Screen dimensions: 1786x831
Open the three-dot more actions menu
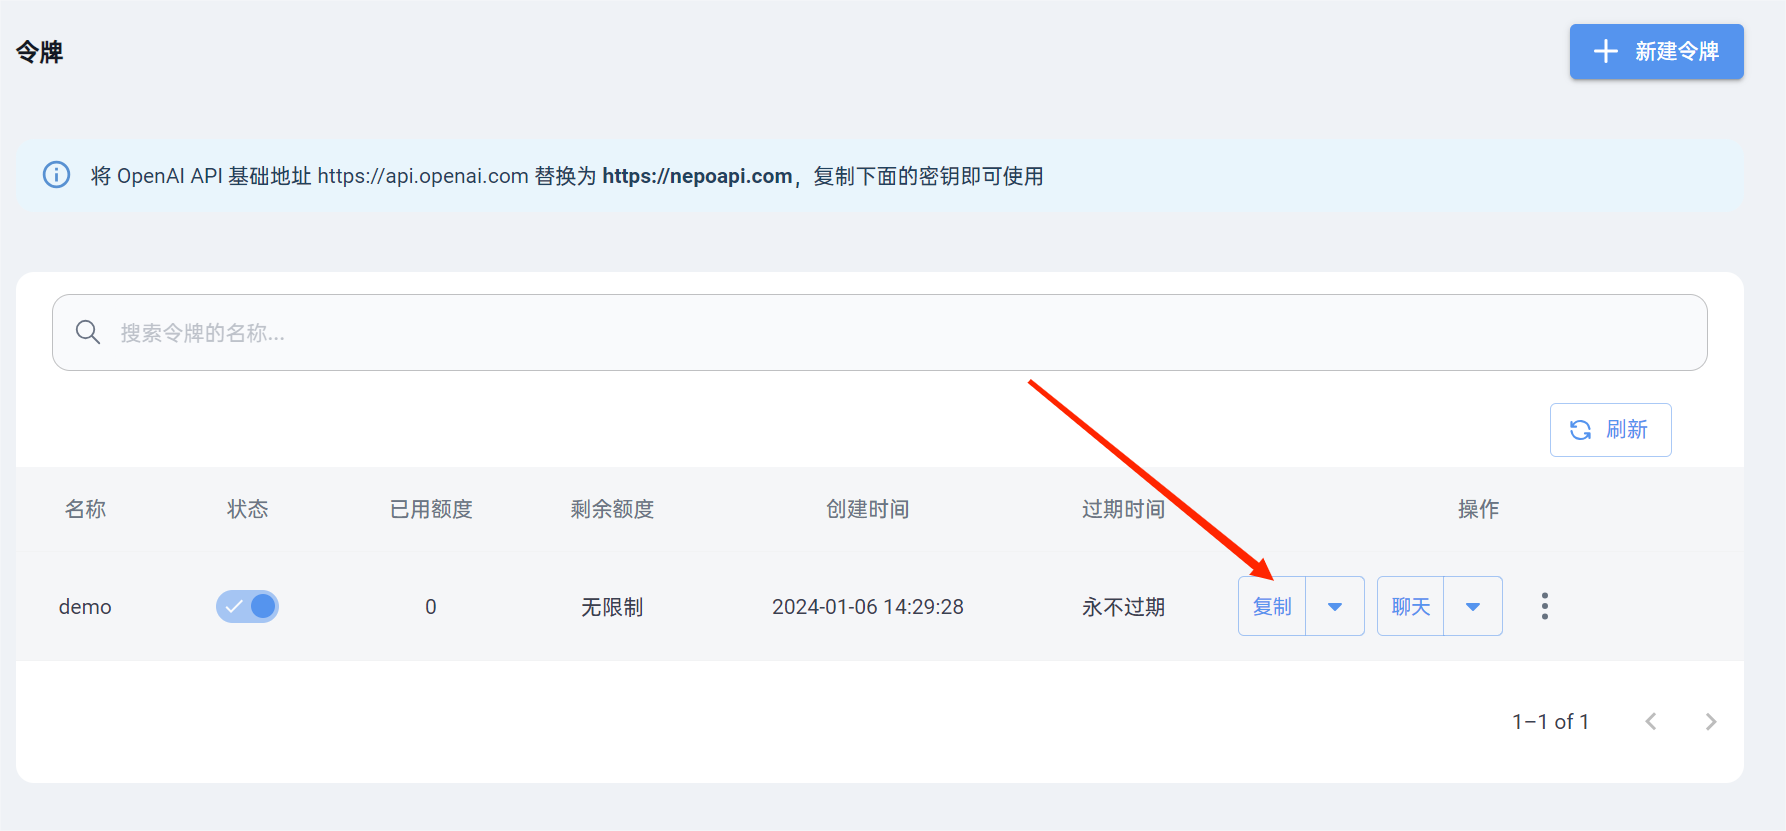(1545, 606)
